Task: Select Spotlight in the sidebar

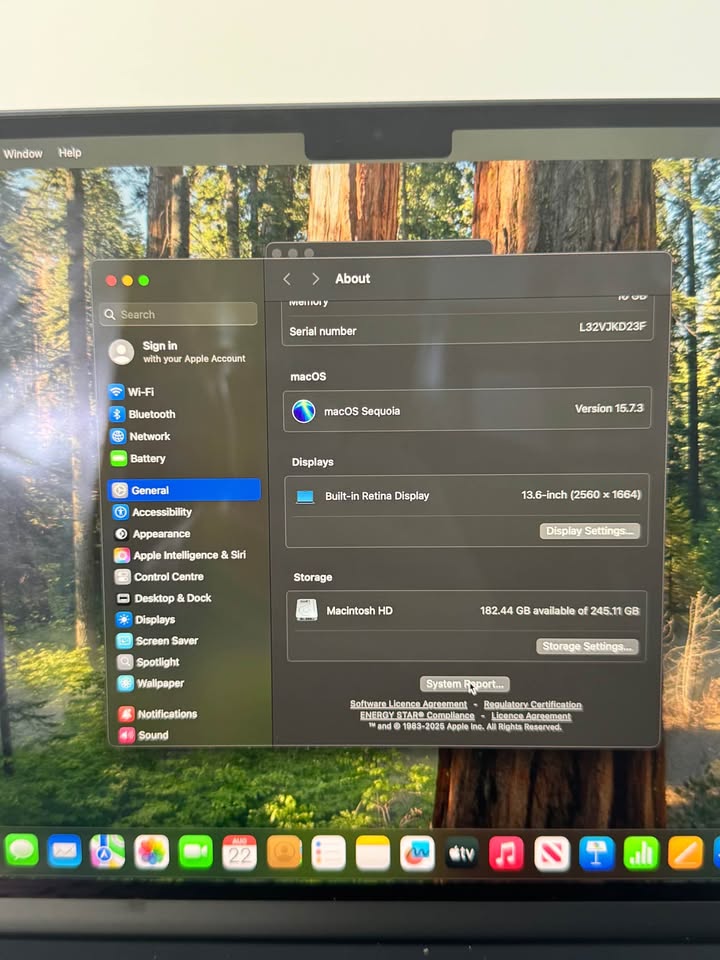Action: [x=148, y=662]
